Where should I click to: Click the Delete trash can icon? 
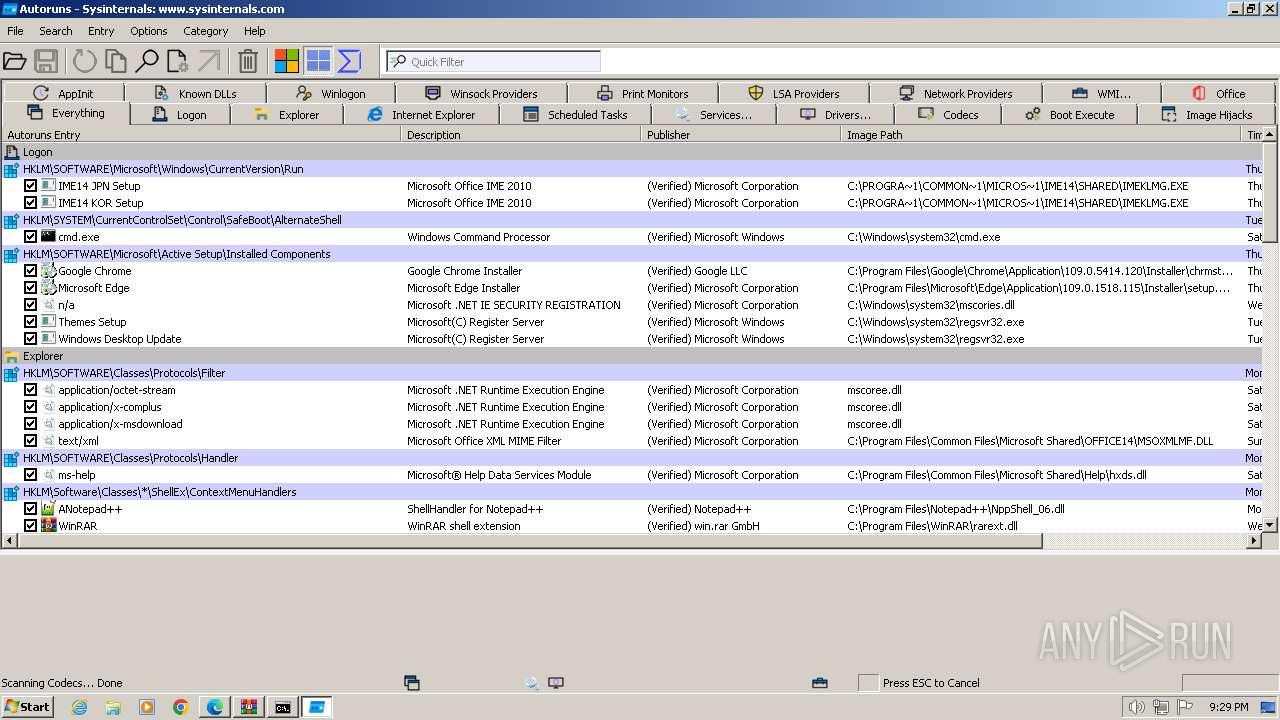click(x=248, y=61)
